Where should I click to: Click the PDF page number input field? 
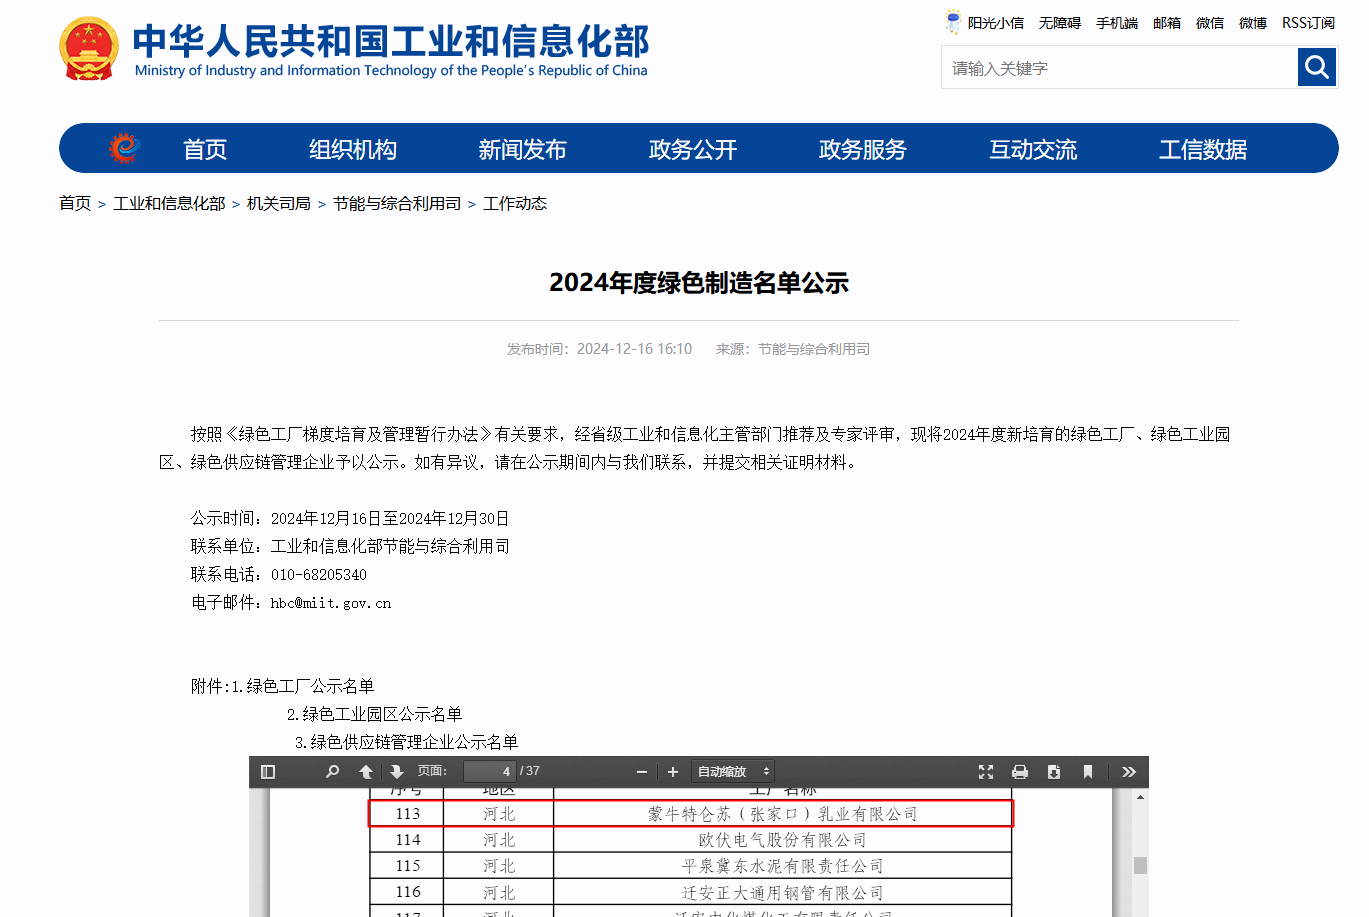click(x=489, y=771)
